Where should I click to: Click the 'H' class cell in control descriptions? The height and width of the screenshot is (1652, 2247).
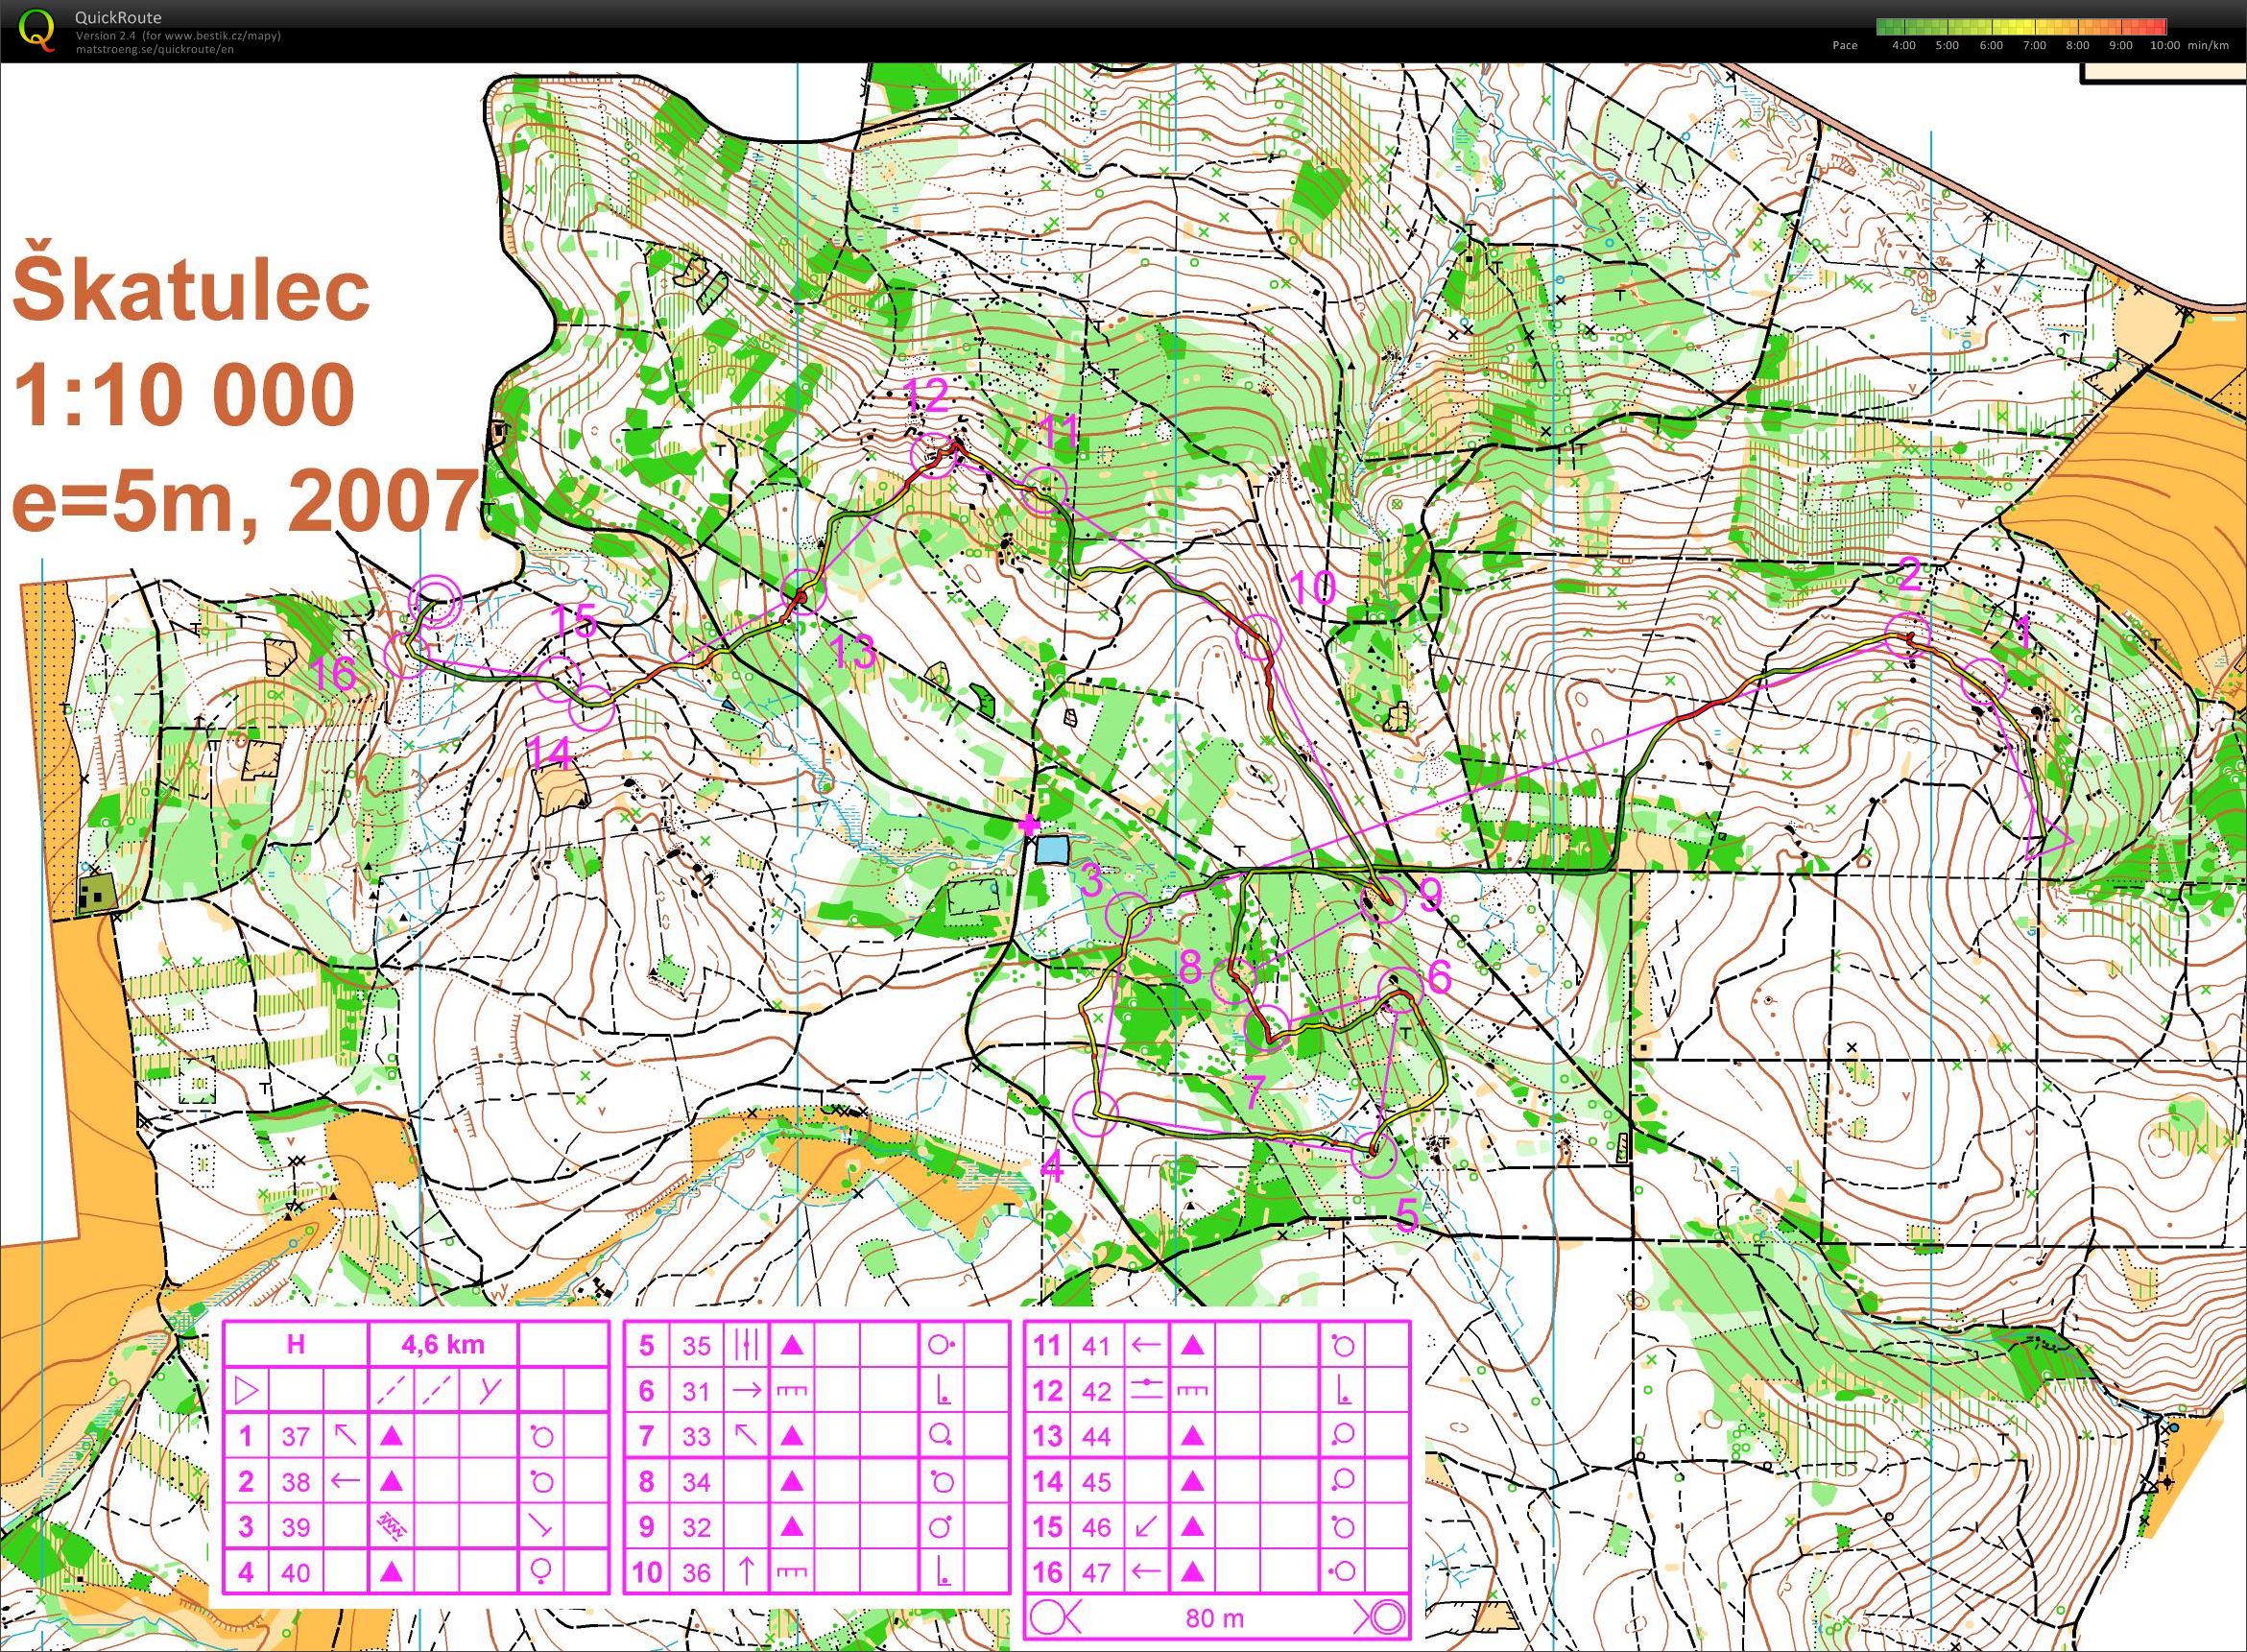tap(296, 1344)
